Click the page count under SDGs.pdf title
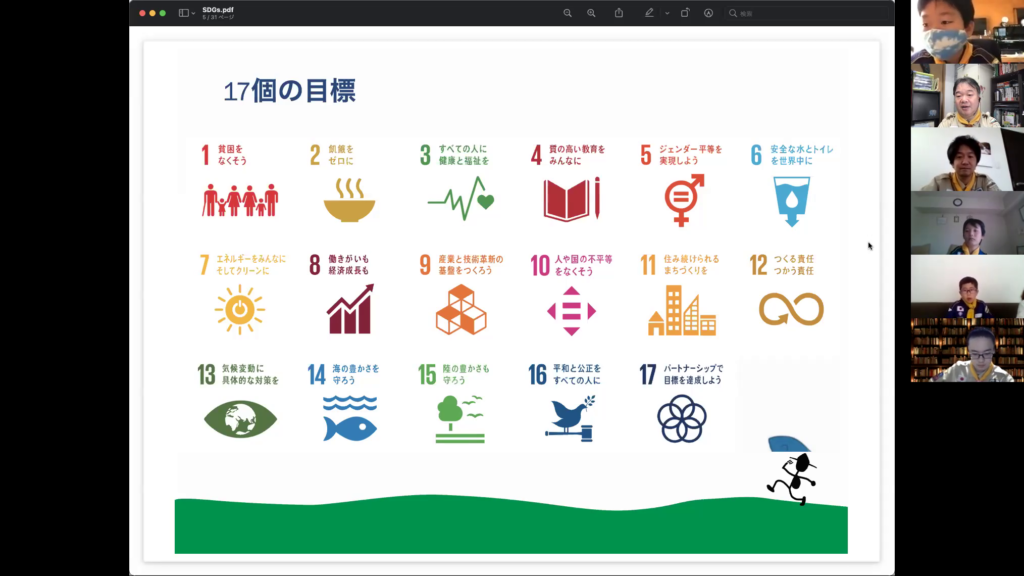Image resolution: width=1024 pixels, height=576 pixels. (217, 18)
